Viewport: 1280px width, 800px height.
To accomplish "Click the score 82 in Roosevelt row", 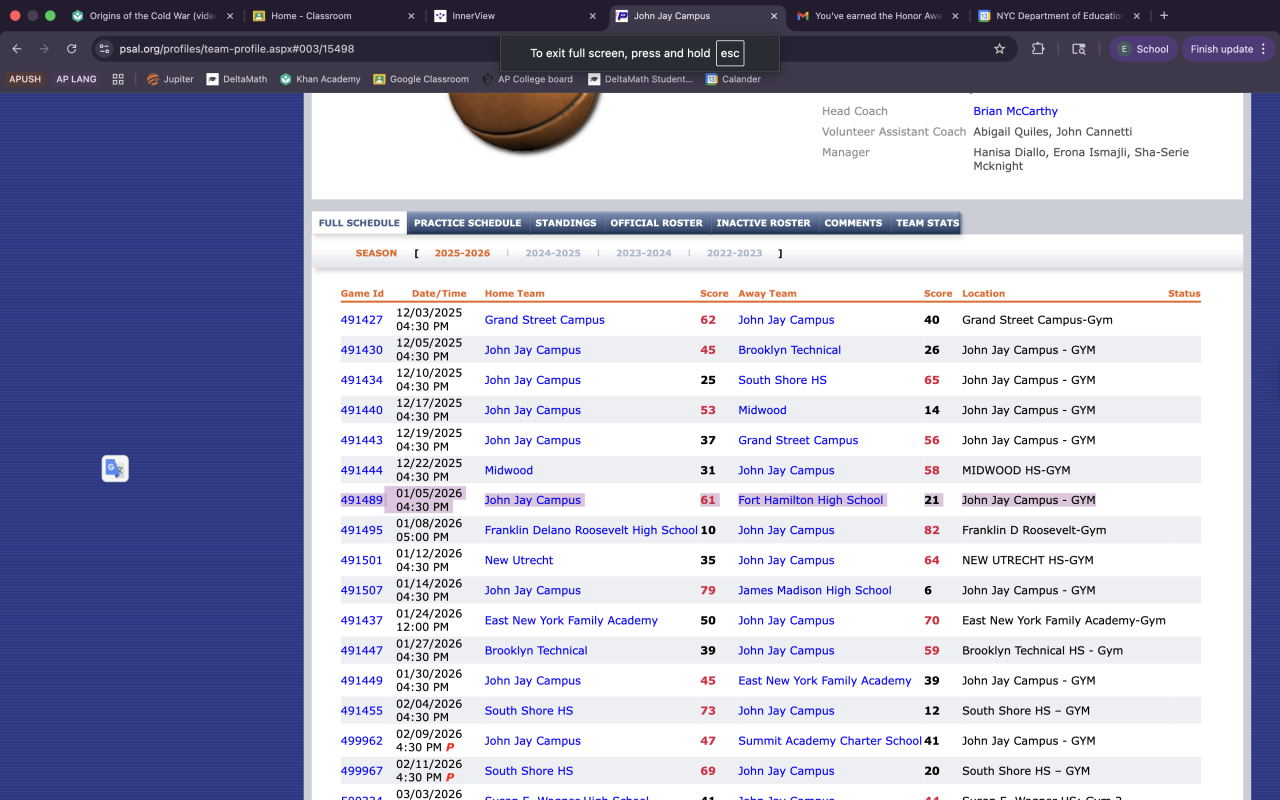I will point(932,530).
